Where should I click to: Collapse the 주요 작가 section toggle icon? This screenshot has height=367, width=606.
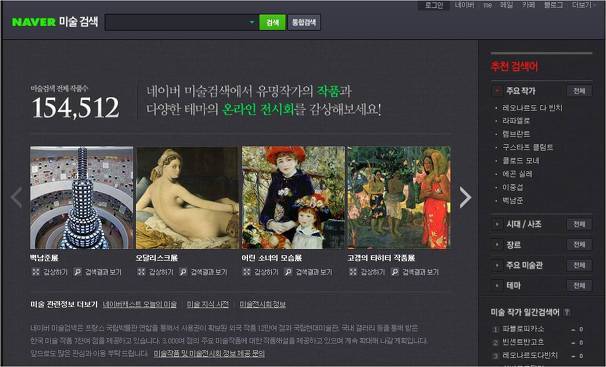(497, 91)
